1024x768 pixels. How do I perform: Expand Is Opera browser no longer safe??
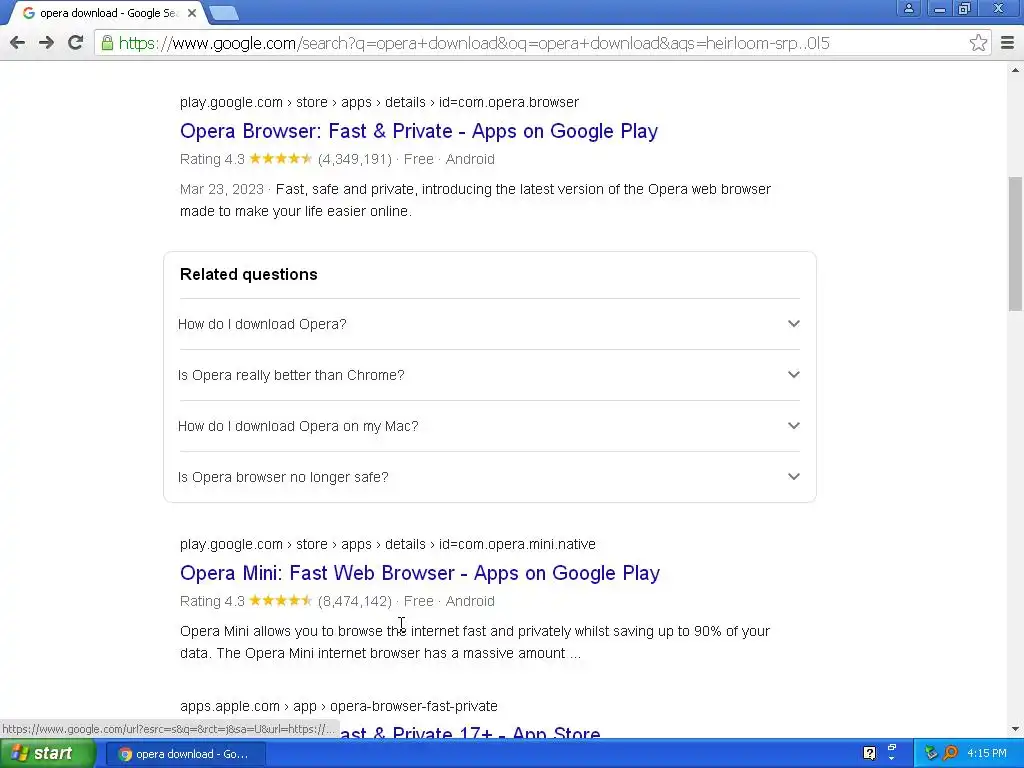pos(489,477)
